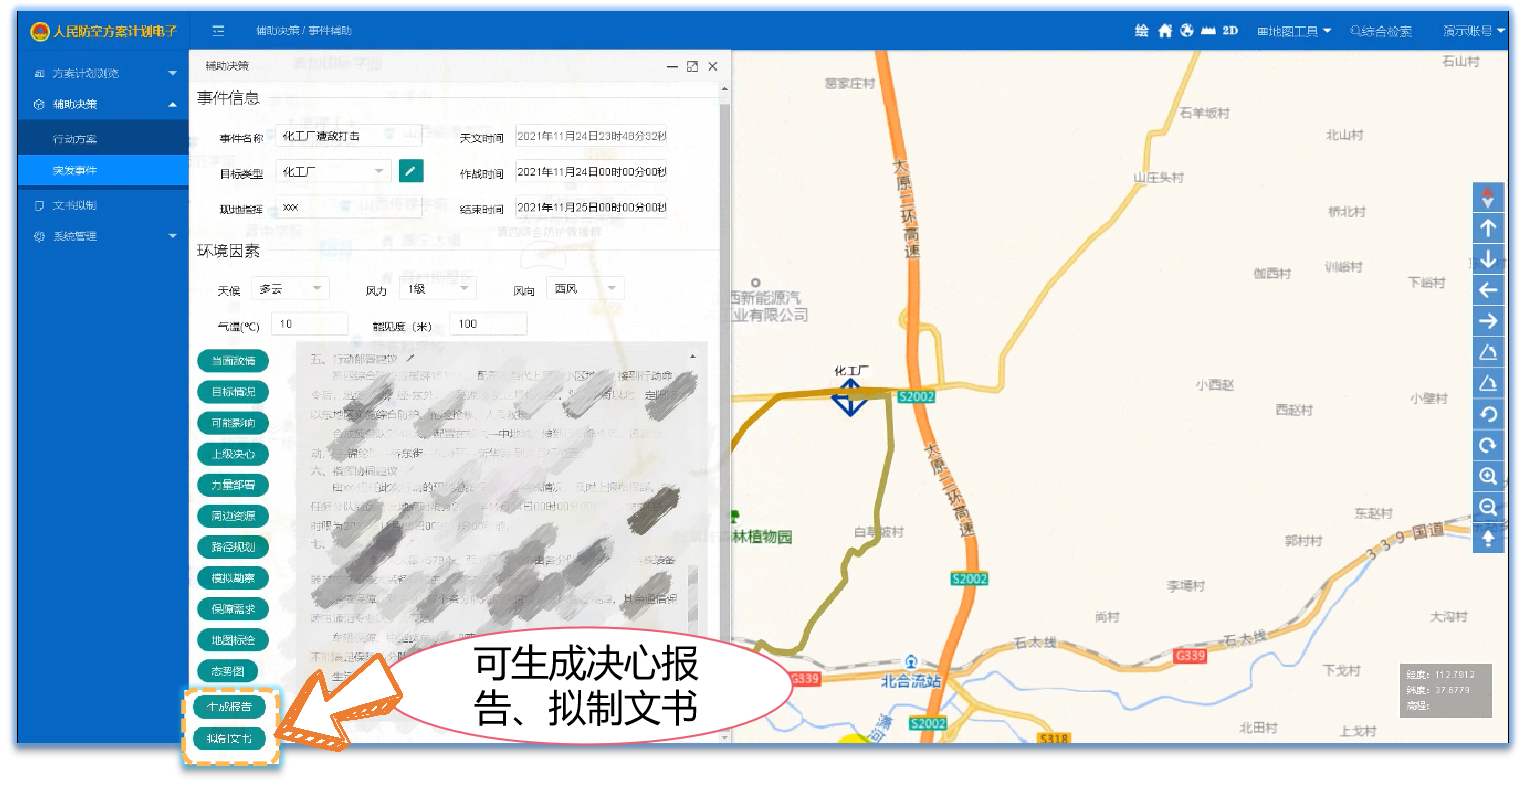Click the 当面敌情 button
1527x798 pixels.
point(234,360)
